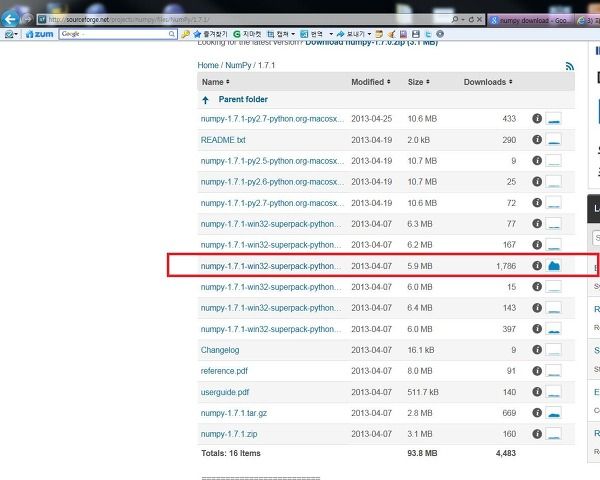
Task: Show info for the 433-download macosx file
Action: (x=537, y=119)
